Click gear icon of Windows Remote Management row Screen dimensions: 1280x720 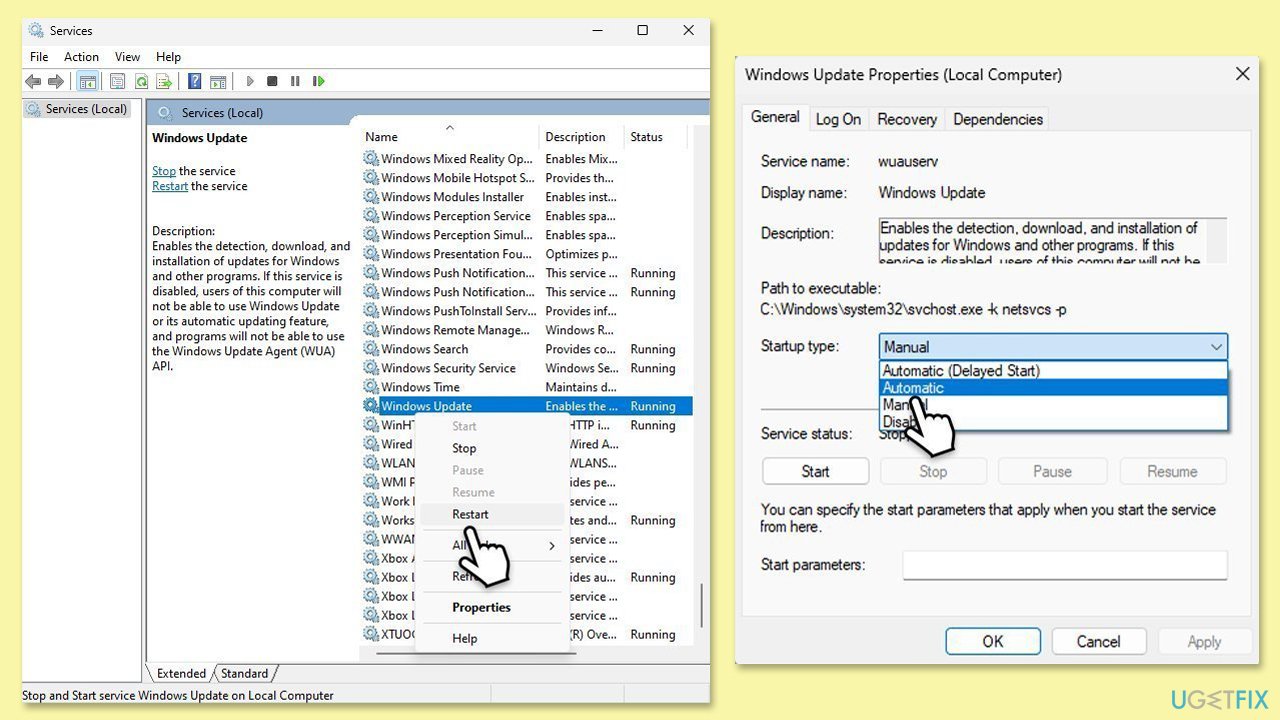[x=371, y=330]
